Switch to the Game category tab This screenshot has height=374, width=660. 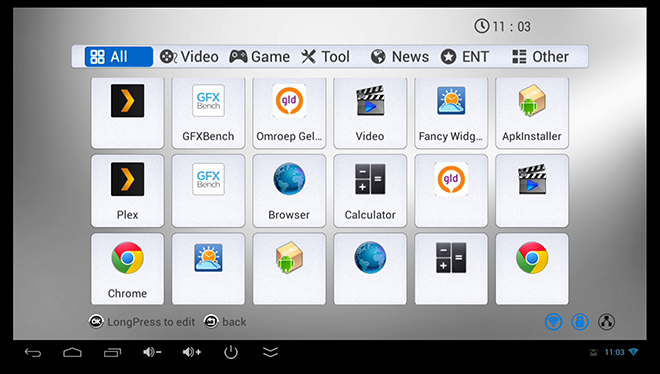point(259,56)
